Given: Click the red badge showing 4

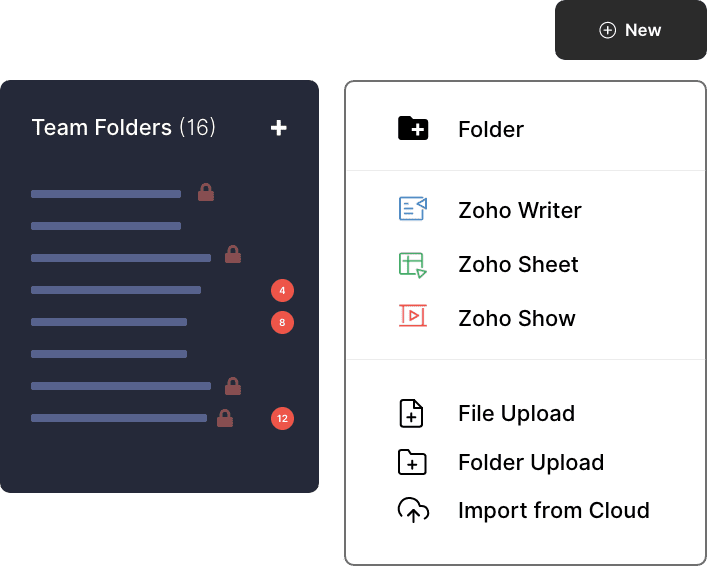Looking at the screenshot, I should pyautogui.click(x=282, y=290).
